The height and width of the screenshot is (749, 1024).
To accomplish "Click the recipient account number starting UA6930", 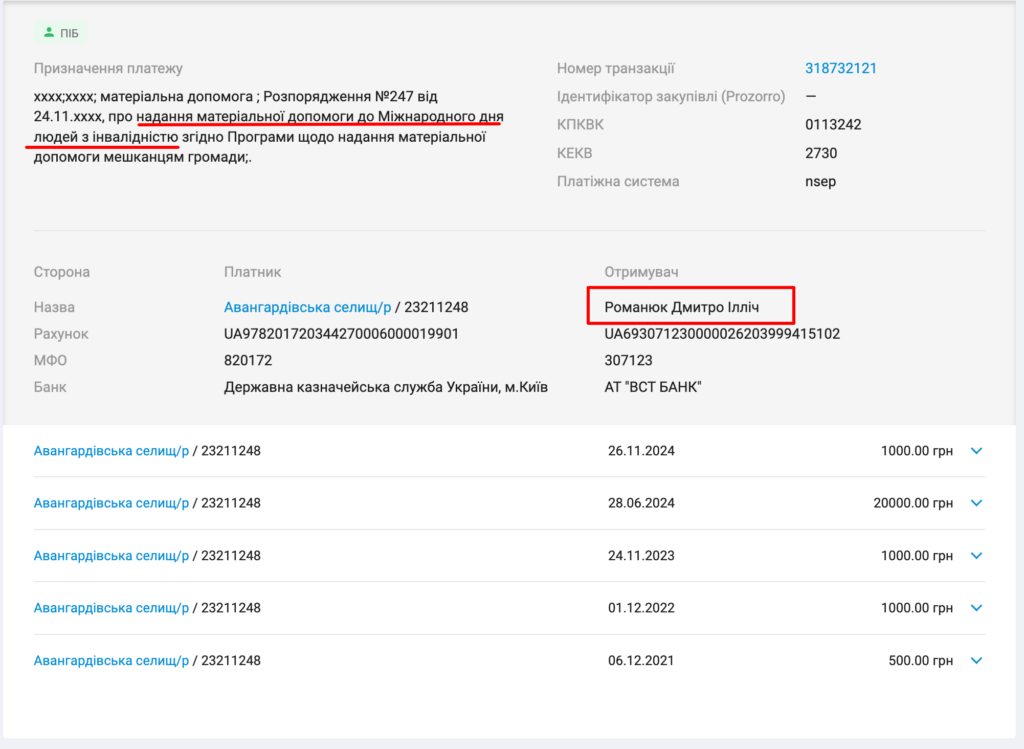I will click(722, 334).
